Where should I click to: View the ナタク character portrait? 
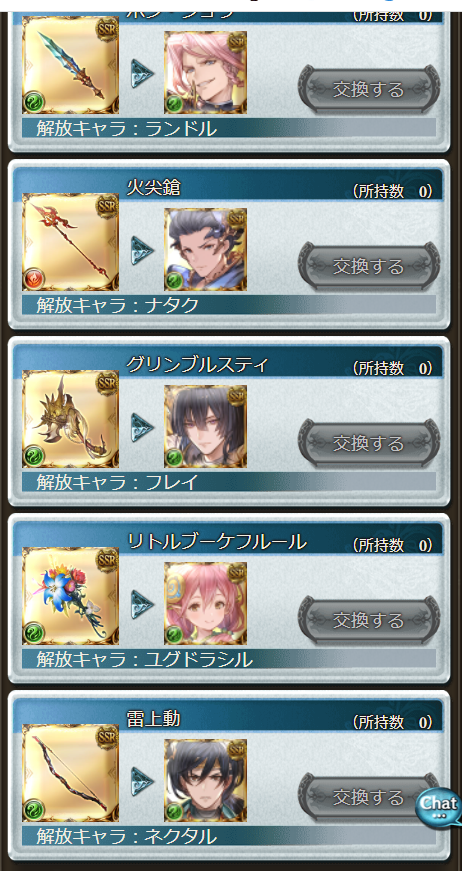pos(205,249)
